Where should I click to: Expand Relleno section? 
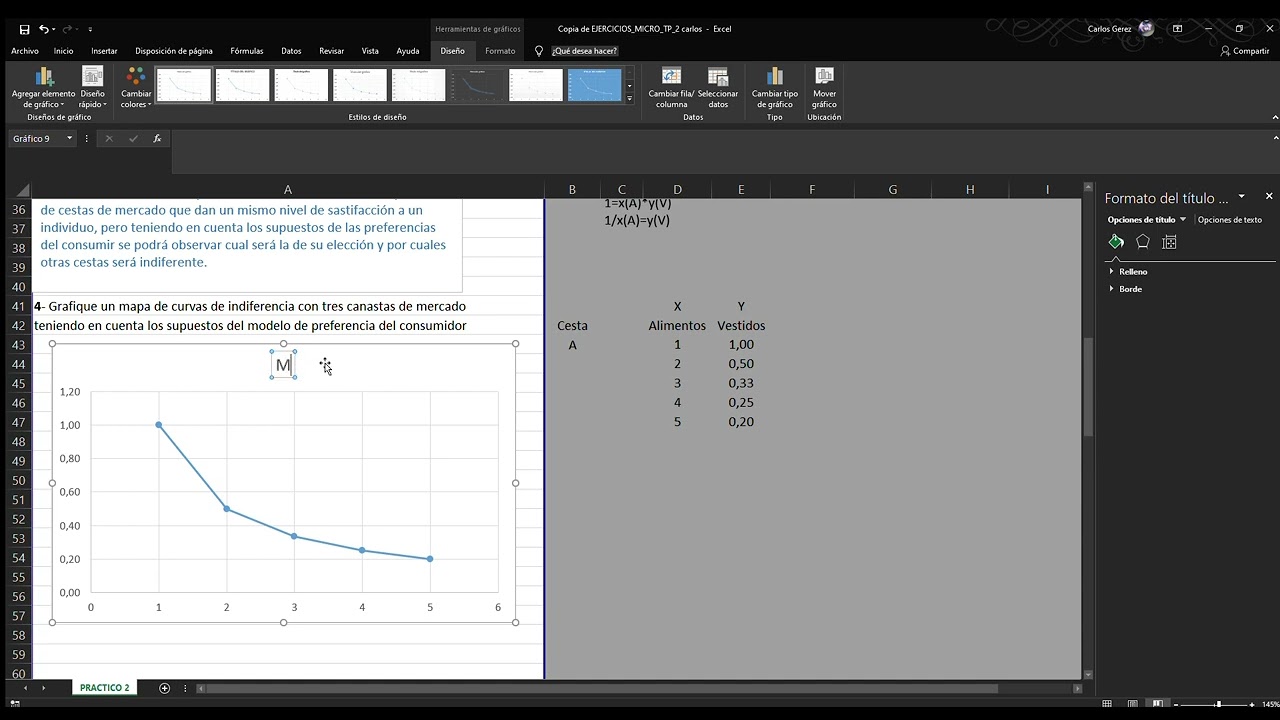tap(1133, 271)
